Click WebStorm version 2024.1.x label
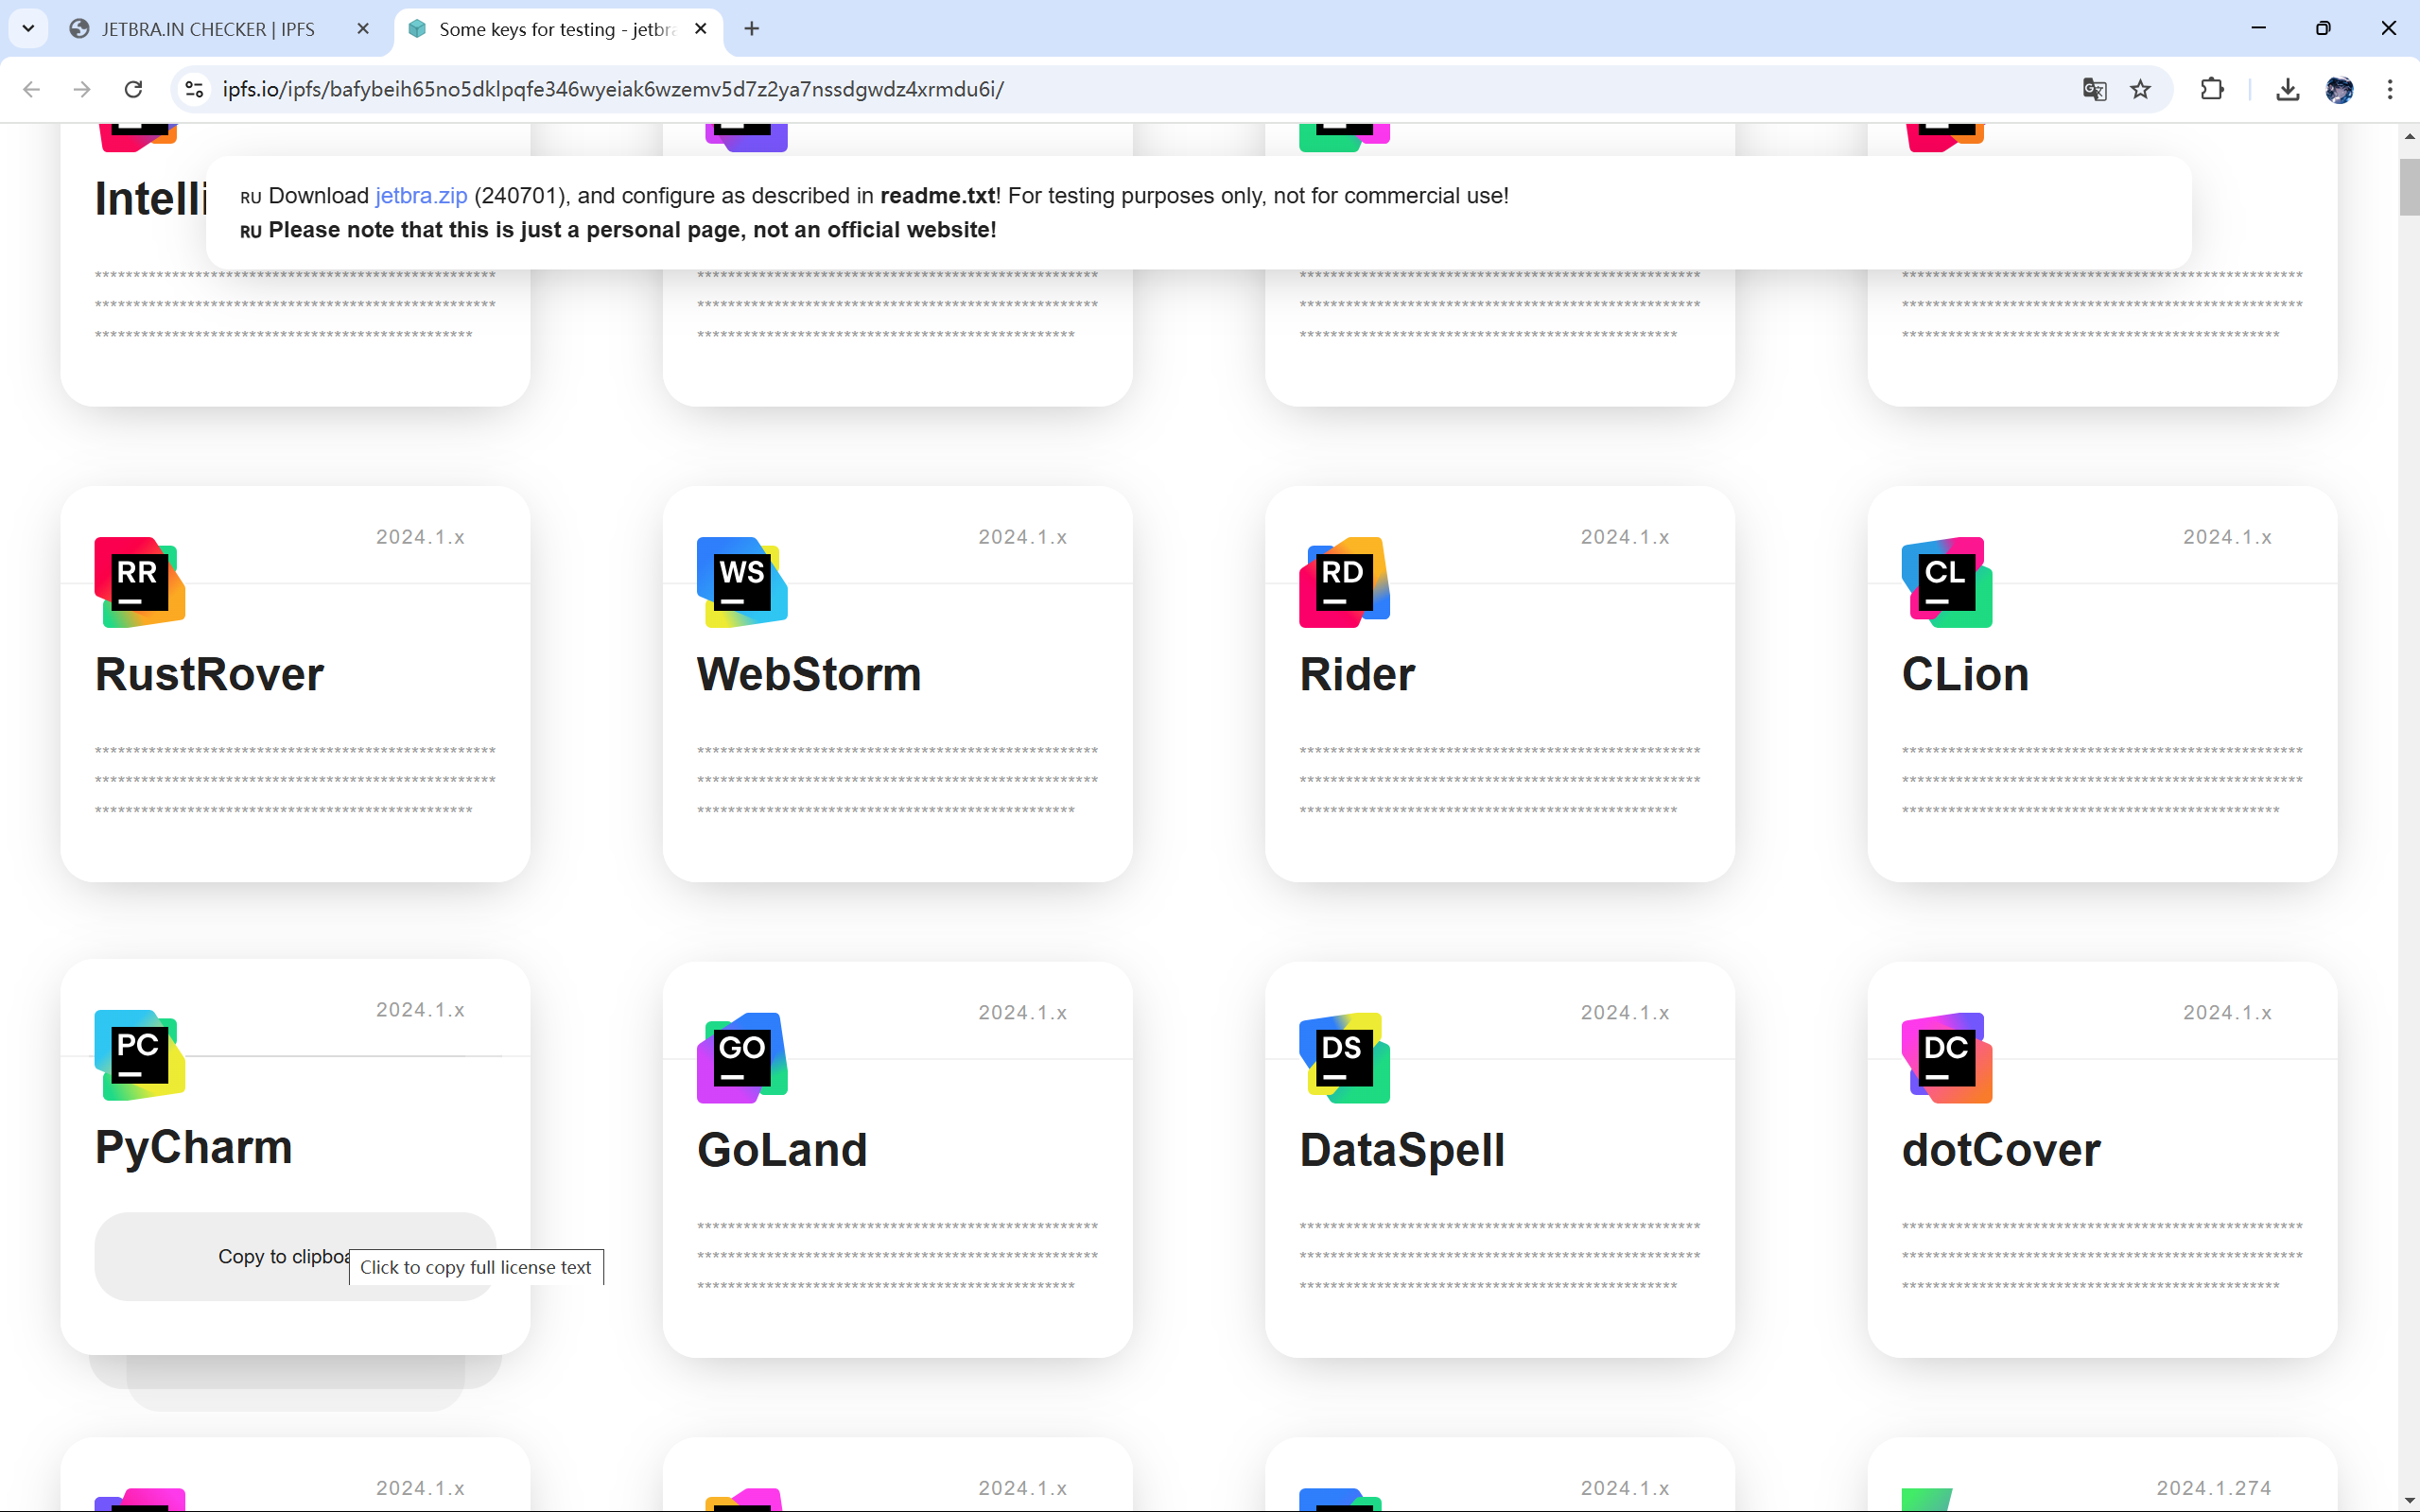This screenshot has width=2420, height=1512. tap(1022, 537)
